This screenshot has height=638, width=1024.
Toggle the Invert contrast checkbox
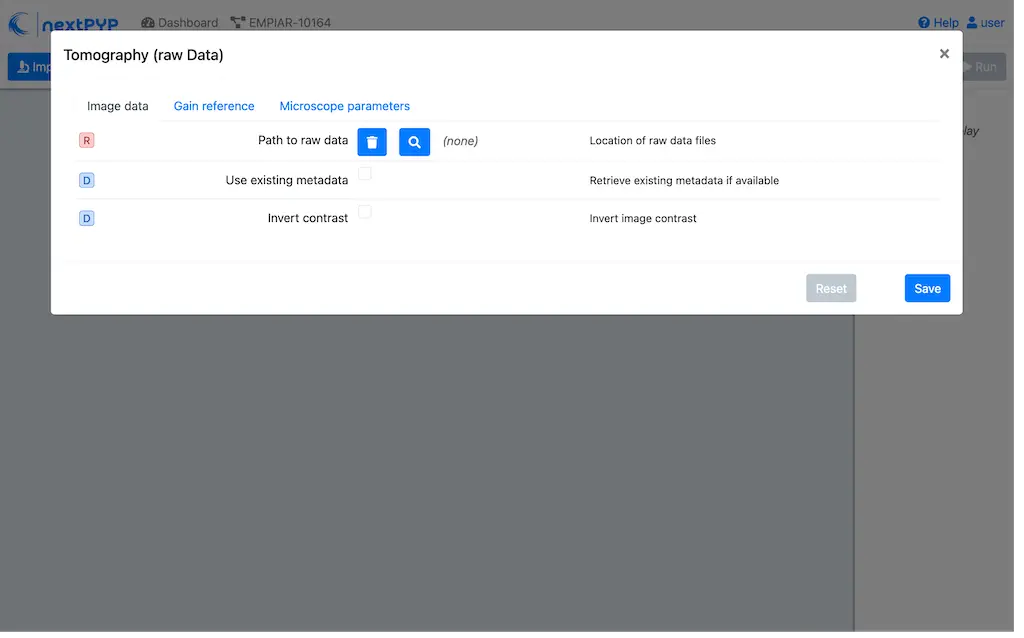(365, 212)
